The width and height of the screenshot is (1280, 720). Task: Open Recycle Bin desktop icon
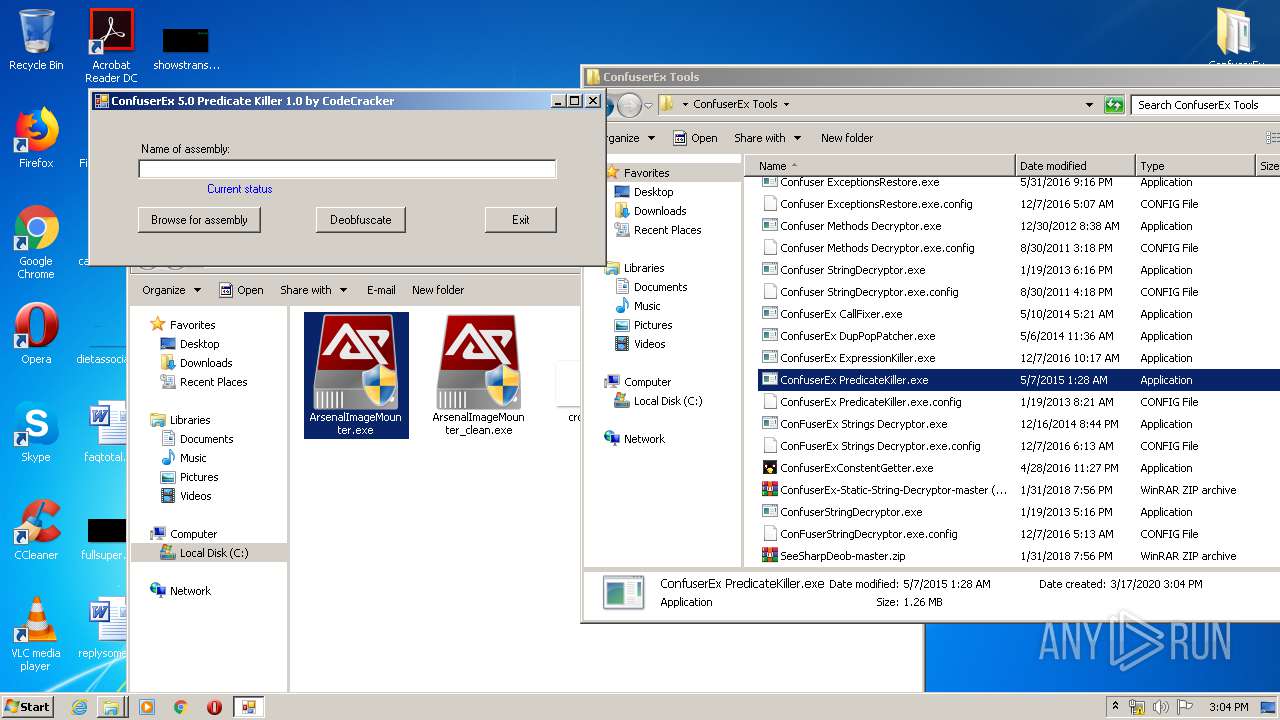[36, 40]
